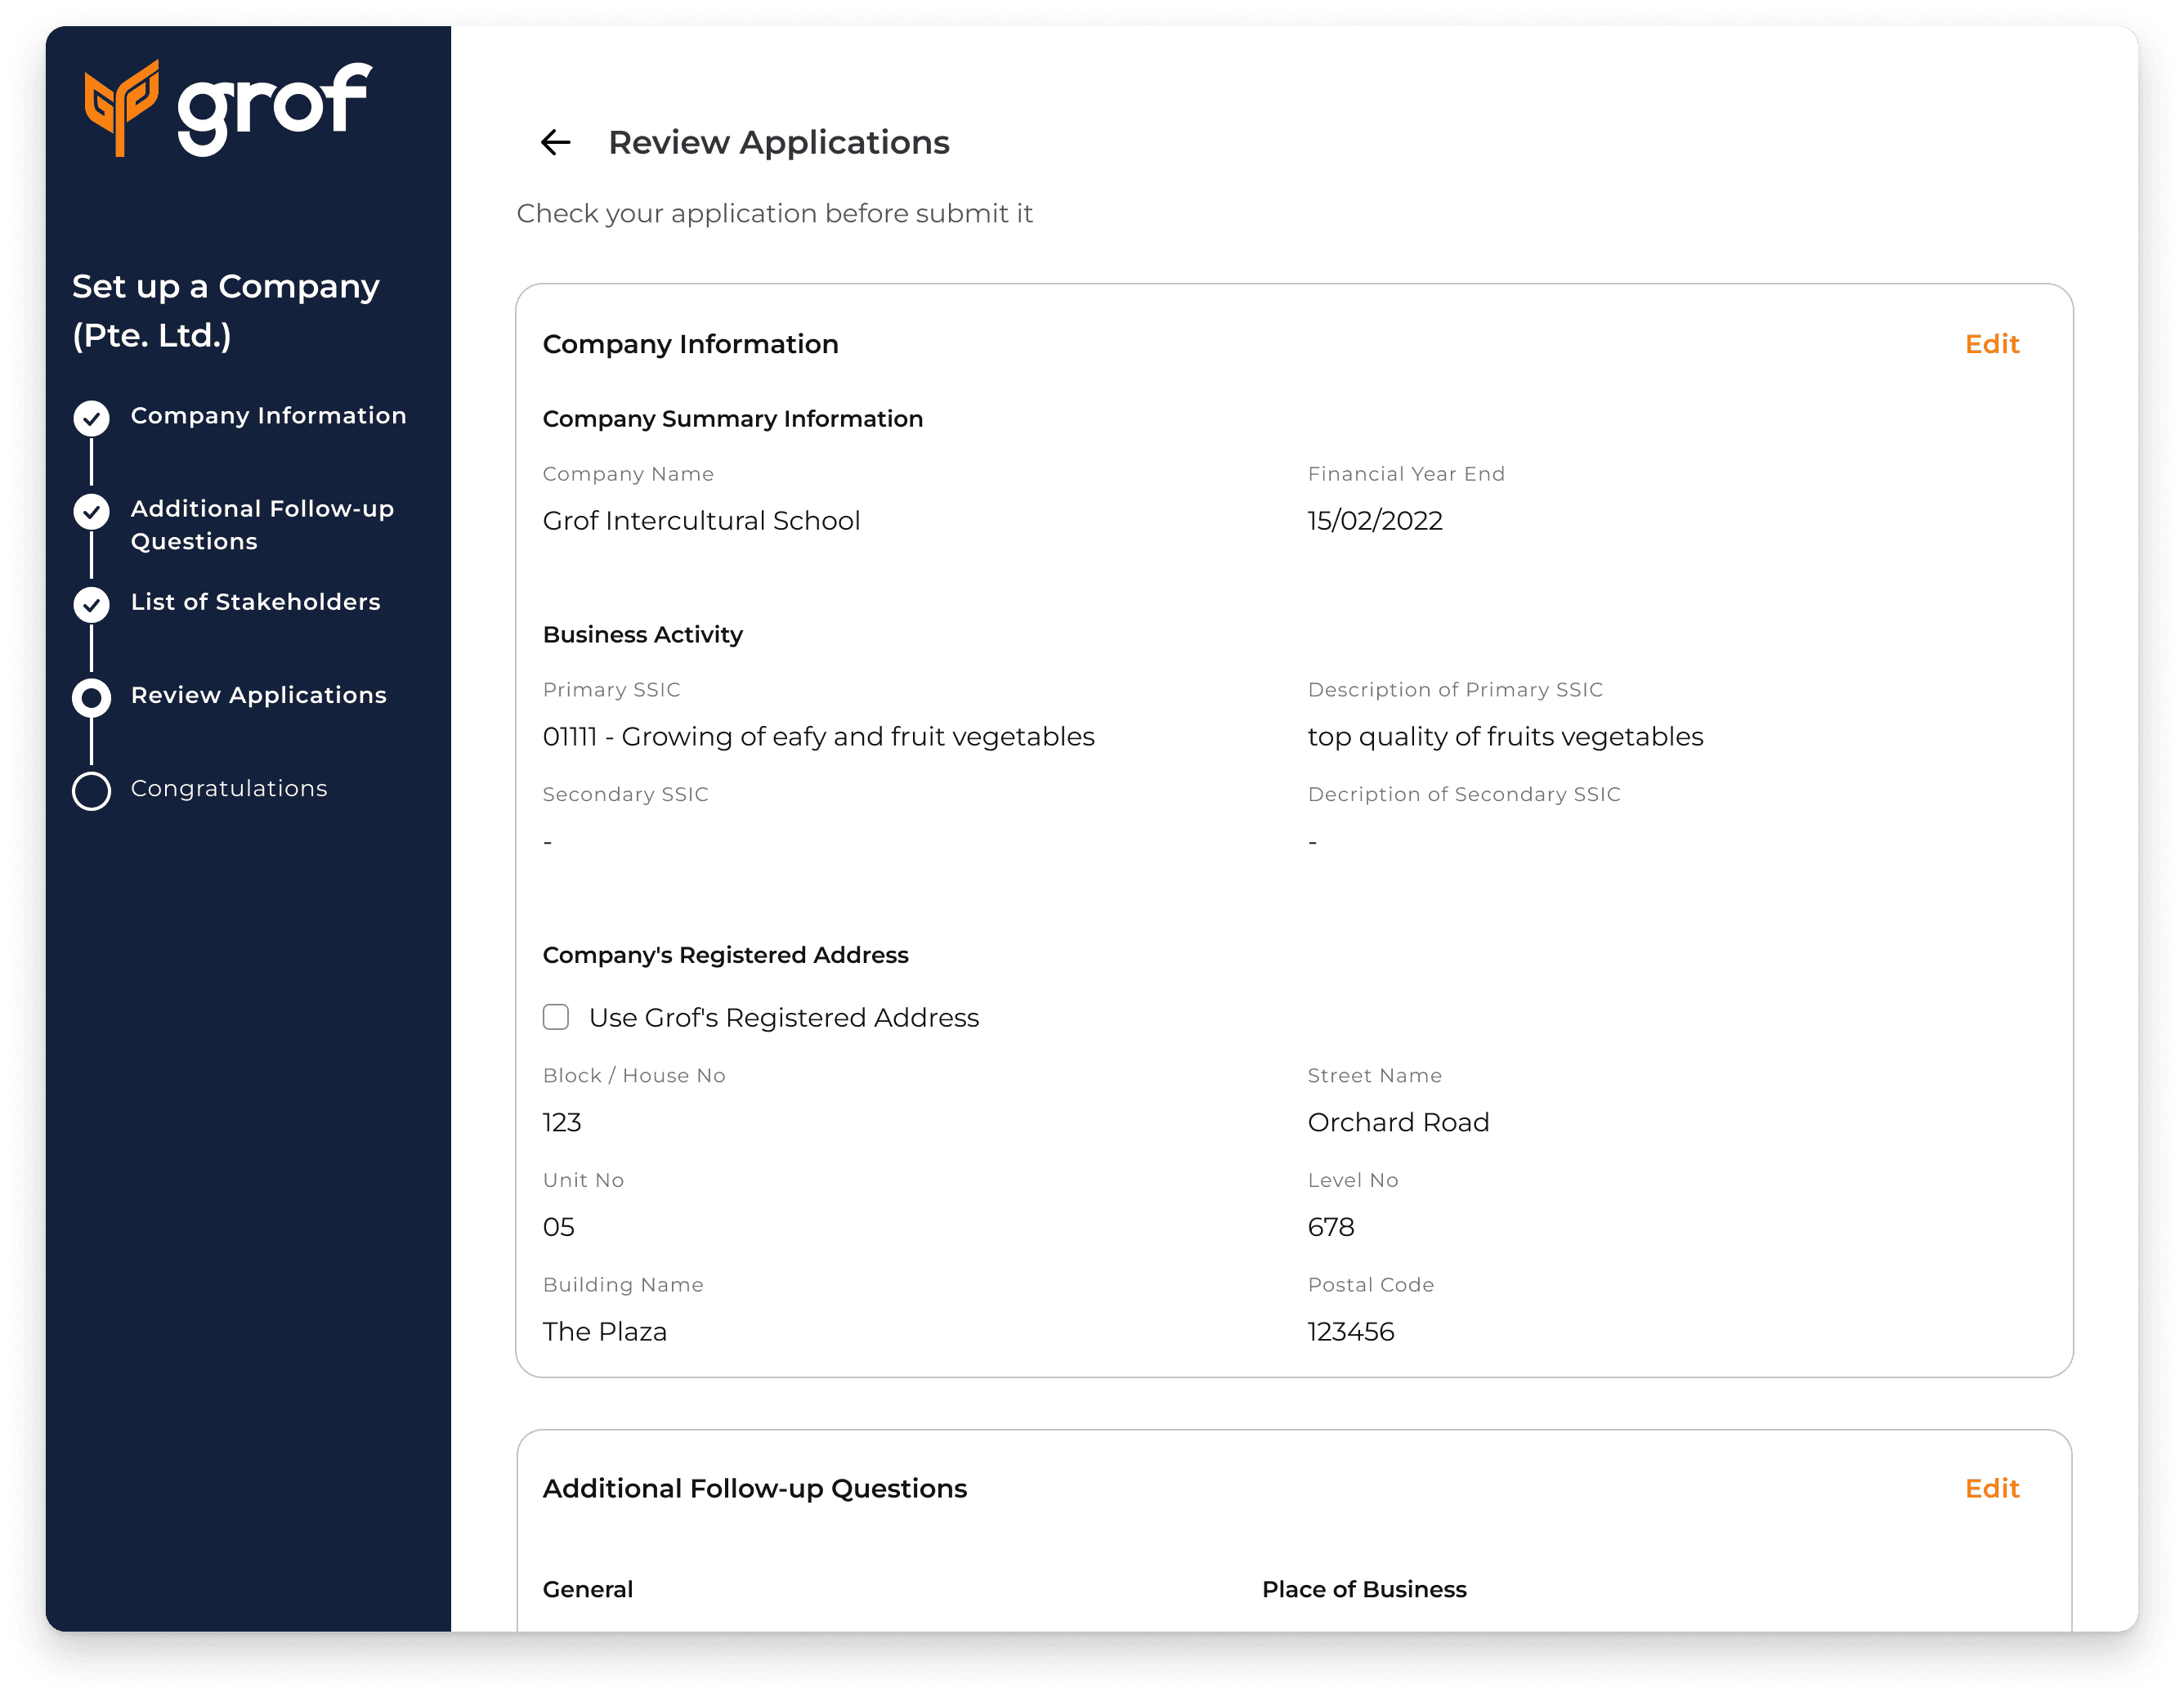The width and height of the screenshot is (2184, 1697).
Task: Edit the Additional Follow-up Questions section
Action: tap(1991, 1488)
